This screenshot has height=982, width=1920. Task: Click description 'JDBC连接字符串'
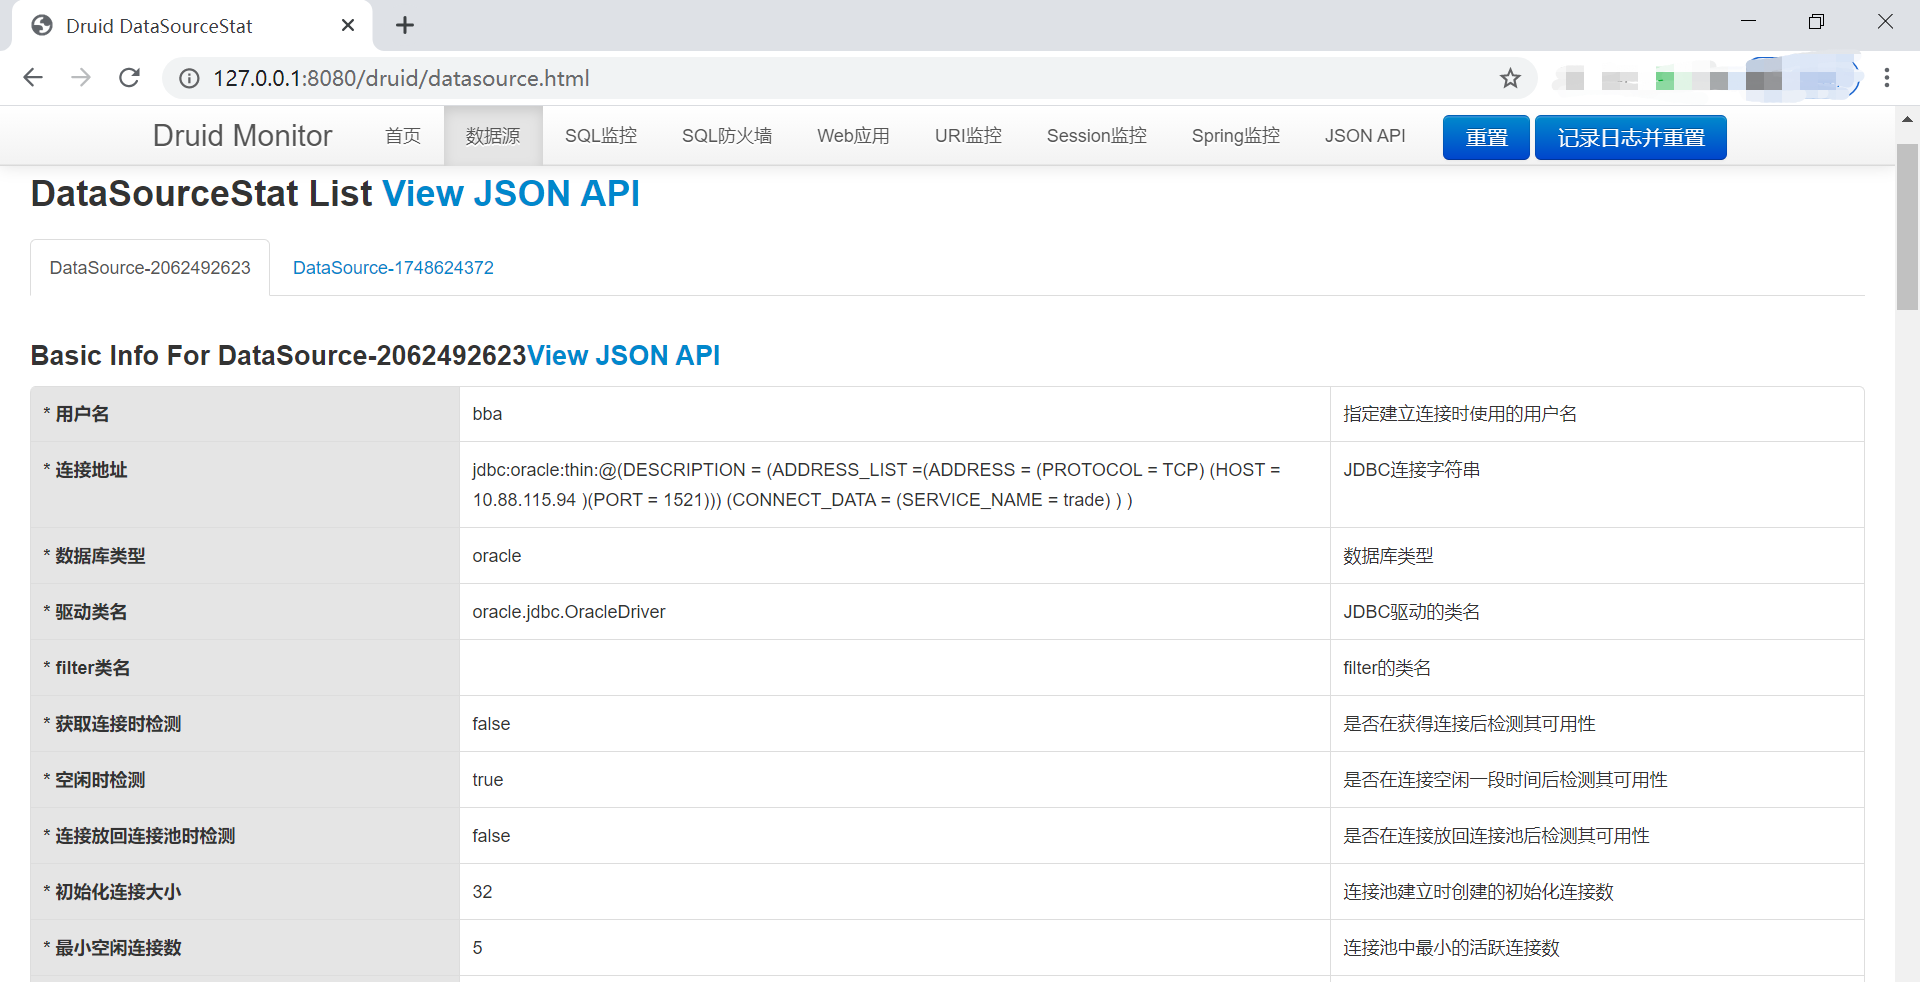coord(1412,470)
